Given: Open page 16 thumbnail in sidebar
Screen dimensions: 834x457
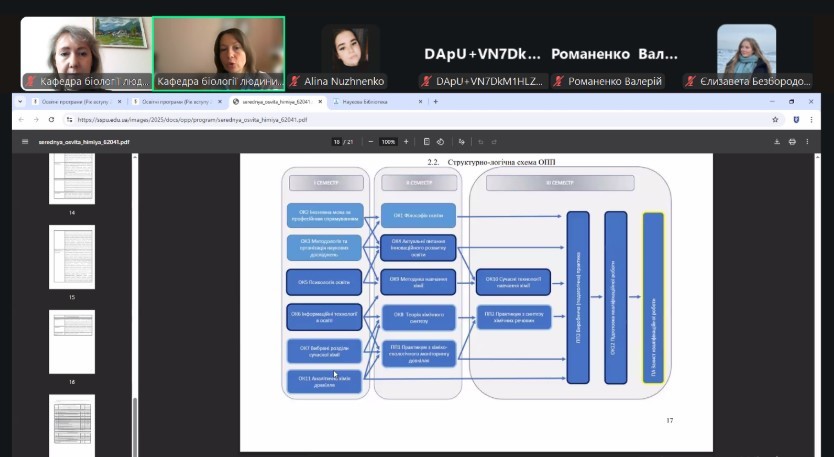Looking at the screenshot, I should (x=72, y=341).
